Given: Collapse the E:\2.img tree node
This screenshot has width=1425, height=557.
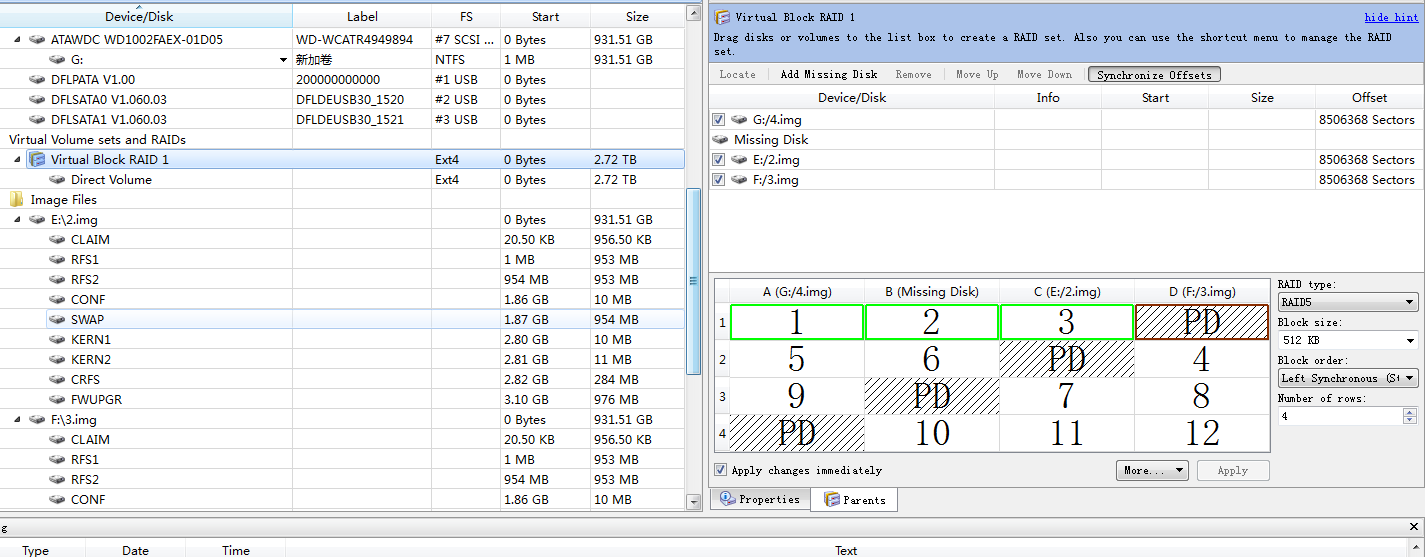Looking at the screenshot, I should (16, 220).
